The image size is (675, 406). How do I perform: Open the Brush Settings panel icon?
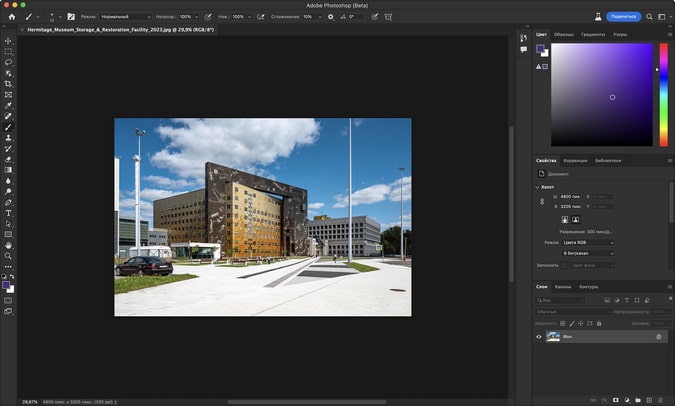click(71, 17)
